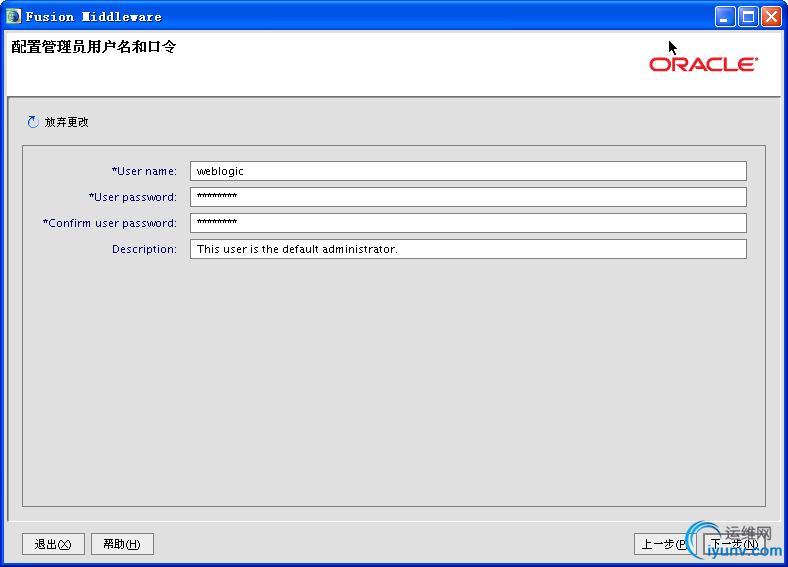The width and height of the screenshot is (788, 567).
Task: Focus the User password field
Action: (x=468, y=197)
